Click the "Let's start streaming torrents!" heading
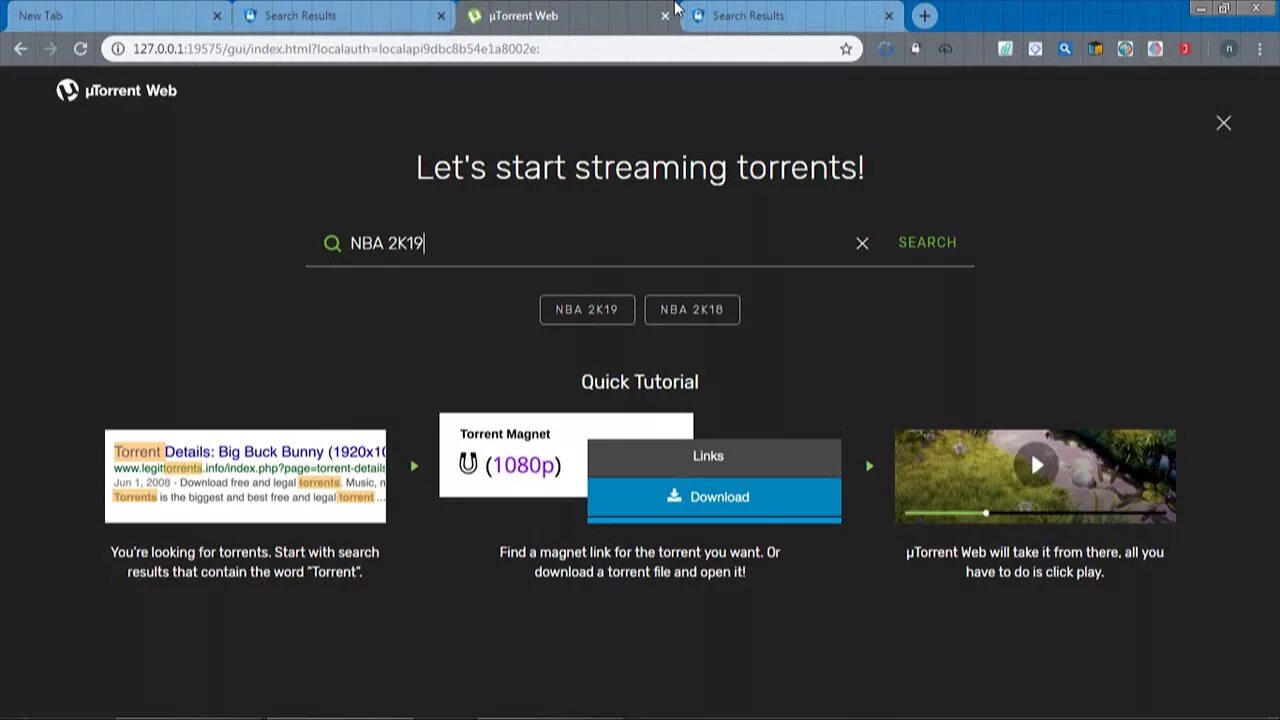 point(640,167)
